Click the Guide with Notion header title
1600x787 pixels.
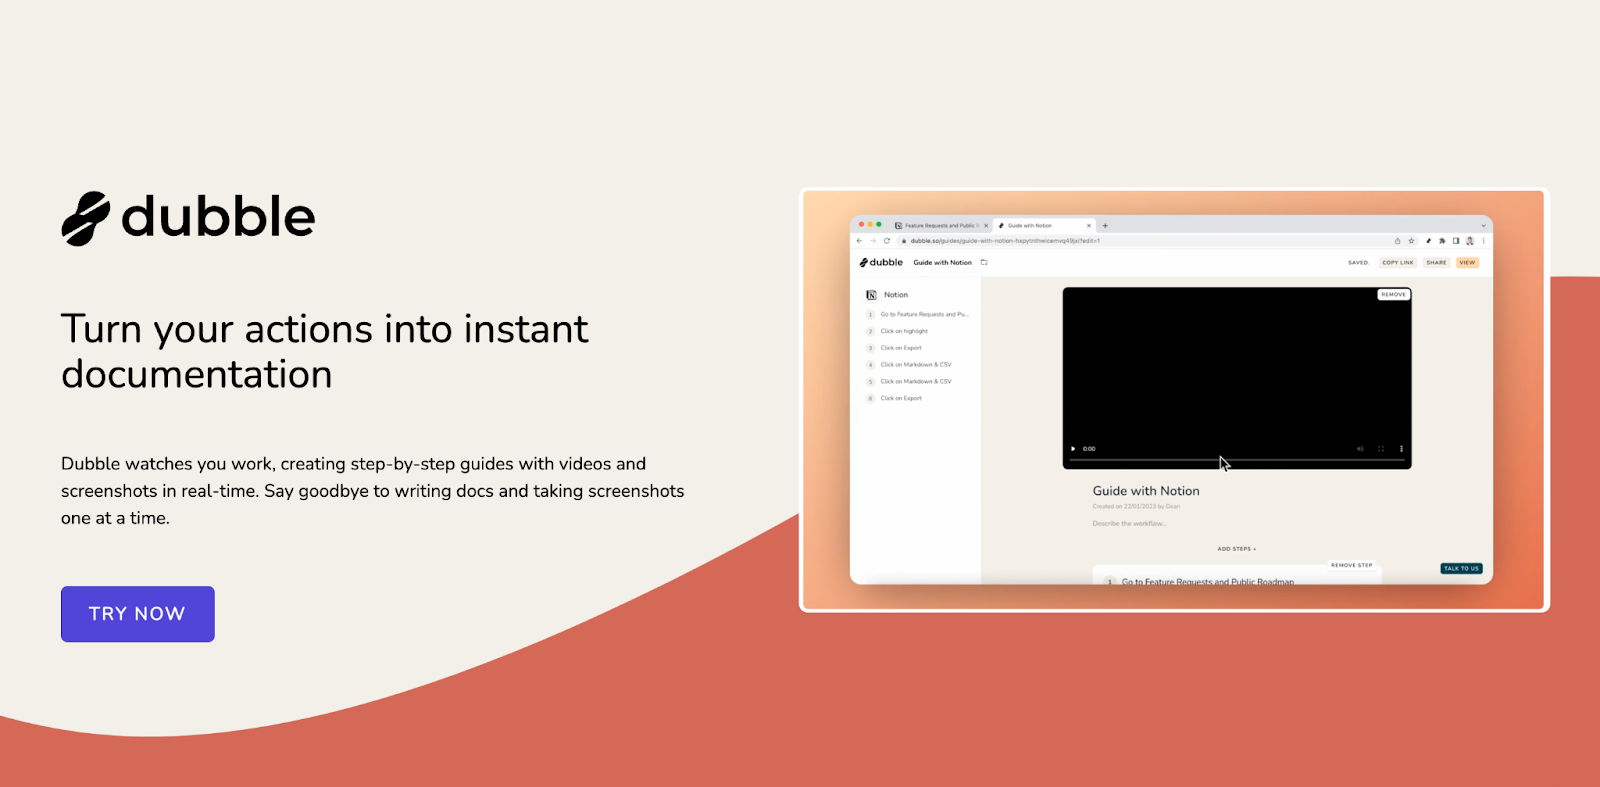click(942, 263)
